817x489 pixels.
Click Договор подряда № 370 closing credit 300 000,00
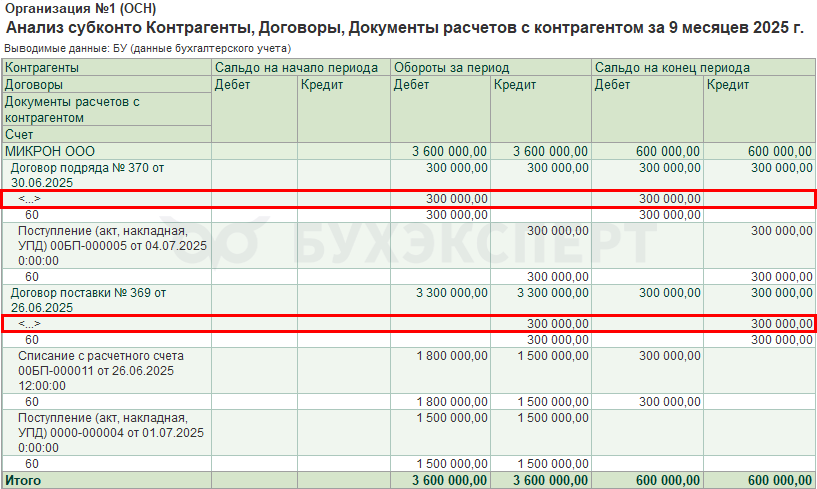point(782,168)
